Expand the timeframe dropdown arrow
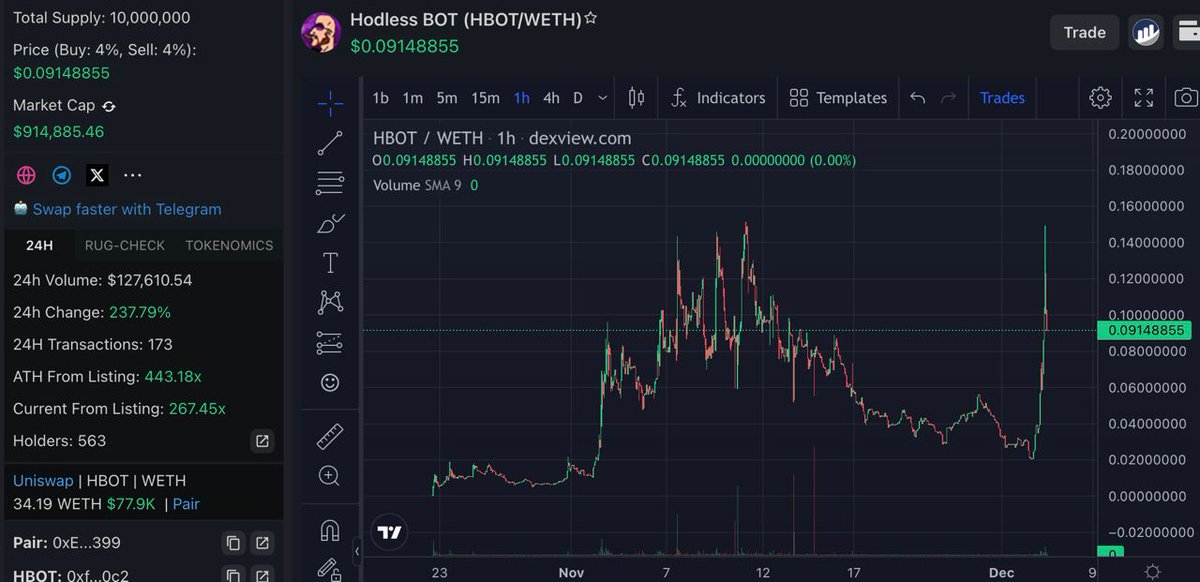 [x=602, y=98]
